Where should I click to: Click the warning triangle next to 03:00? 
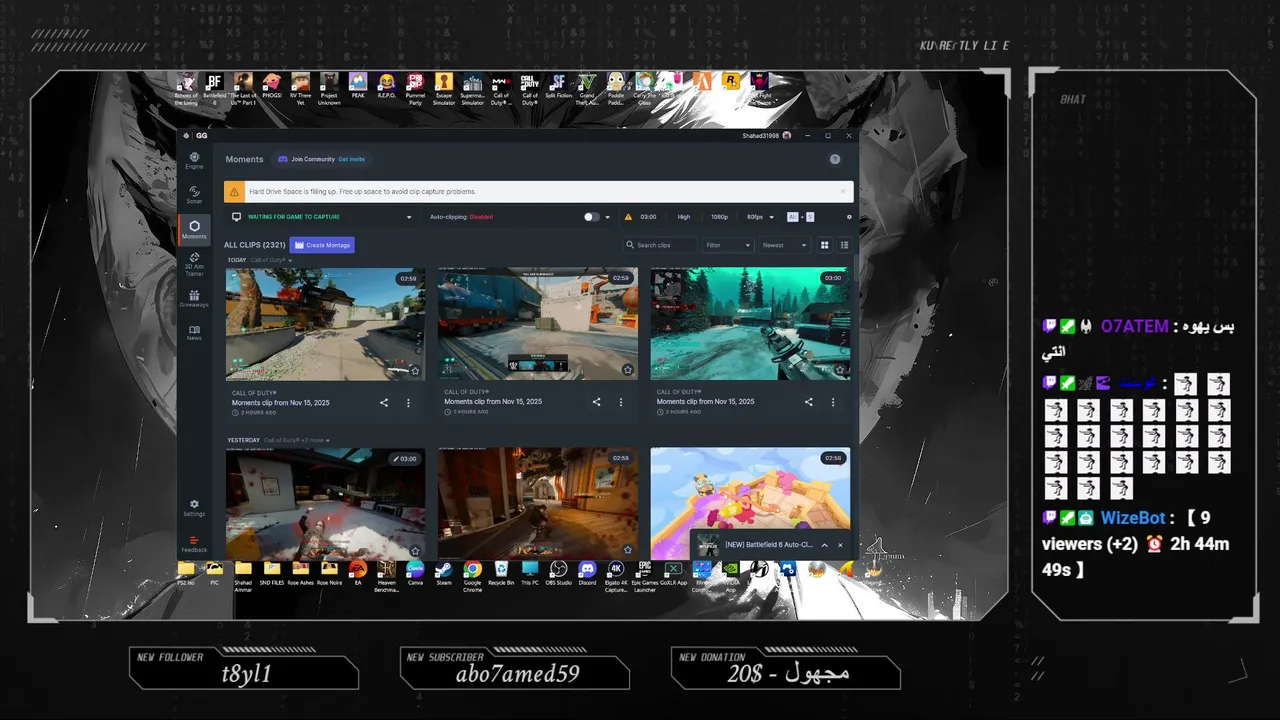click(628, 217)
